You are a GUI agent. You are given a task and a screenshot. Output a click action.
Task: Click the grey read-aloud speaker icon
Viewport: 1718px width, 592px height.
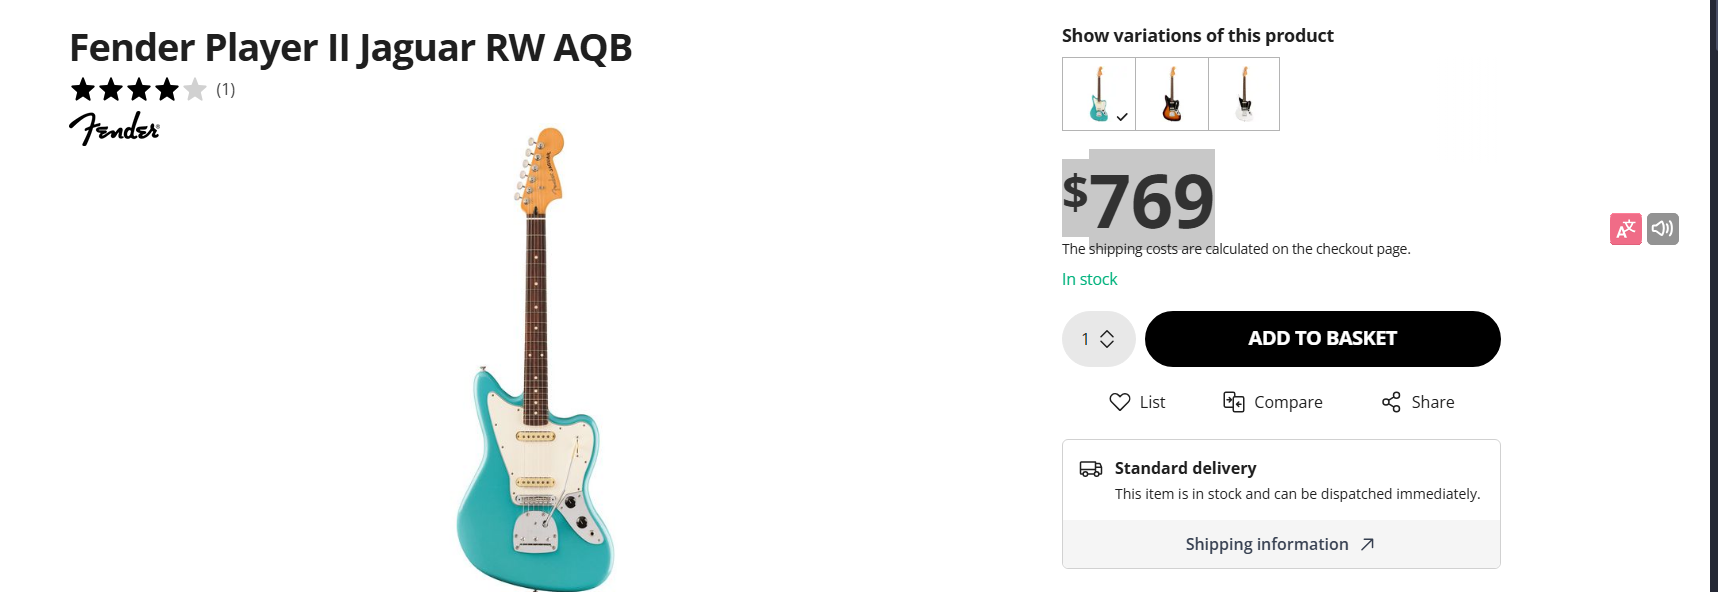point(1662,229)
